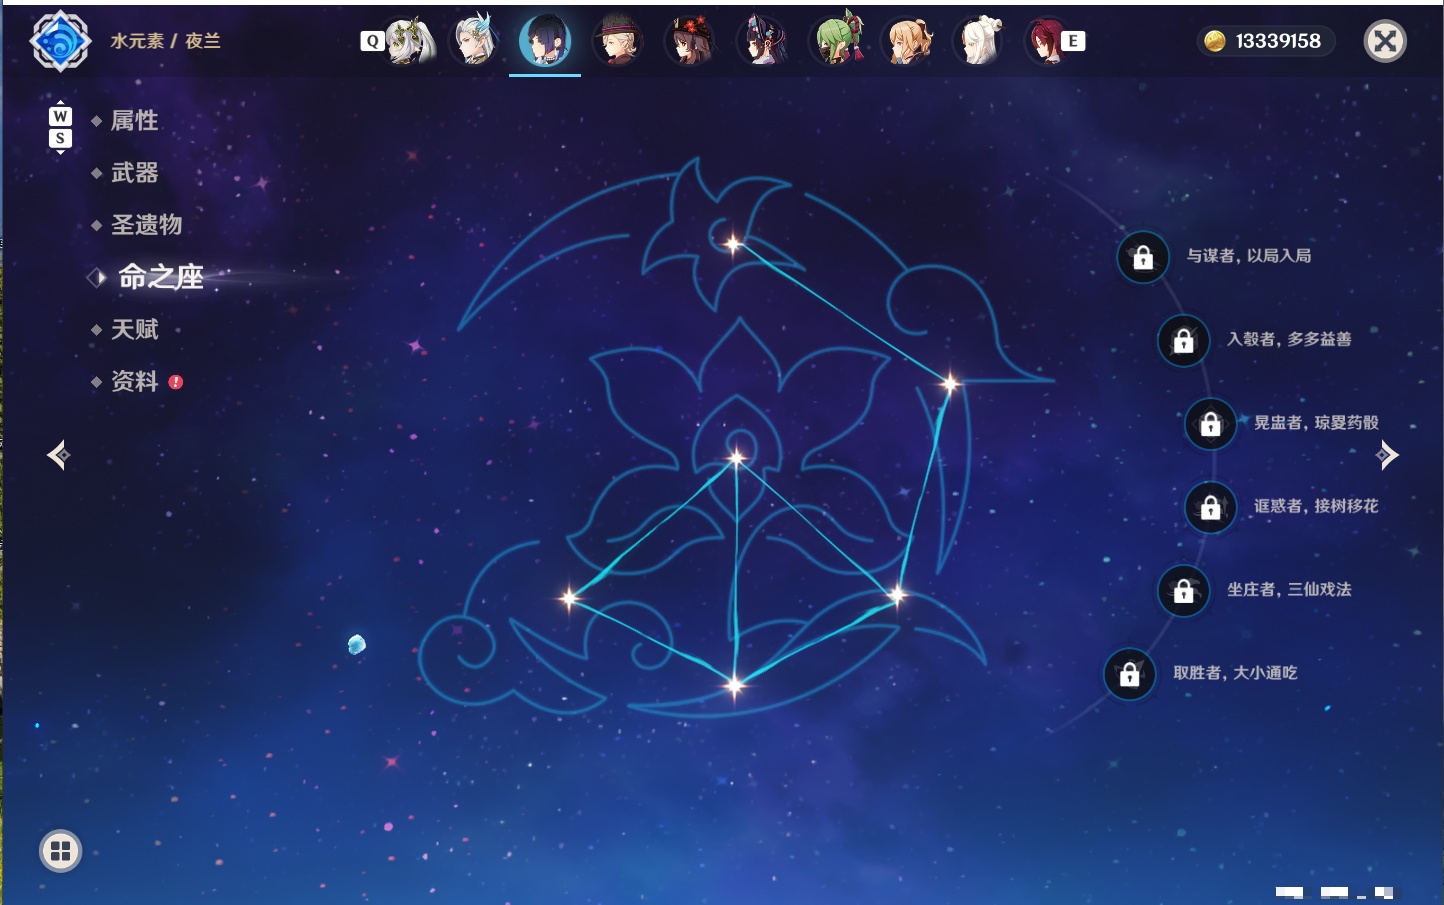Image resolution: width=1444 pixels, height=905 pixels.
Task: Click the lock icon for 坐庄者，三仙戏法
Action: click(1184, 591)
